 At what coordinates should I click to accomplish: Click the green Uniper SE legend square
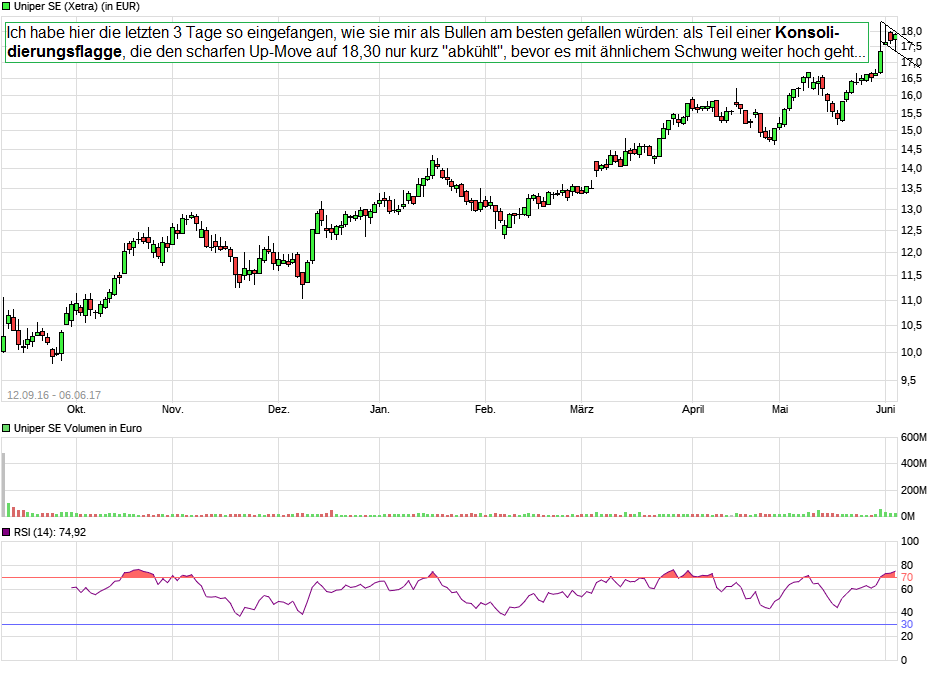7,7
